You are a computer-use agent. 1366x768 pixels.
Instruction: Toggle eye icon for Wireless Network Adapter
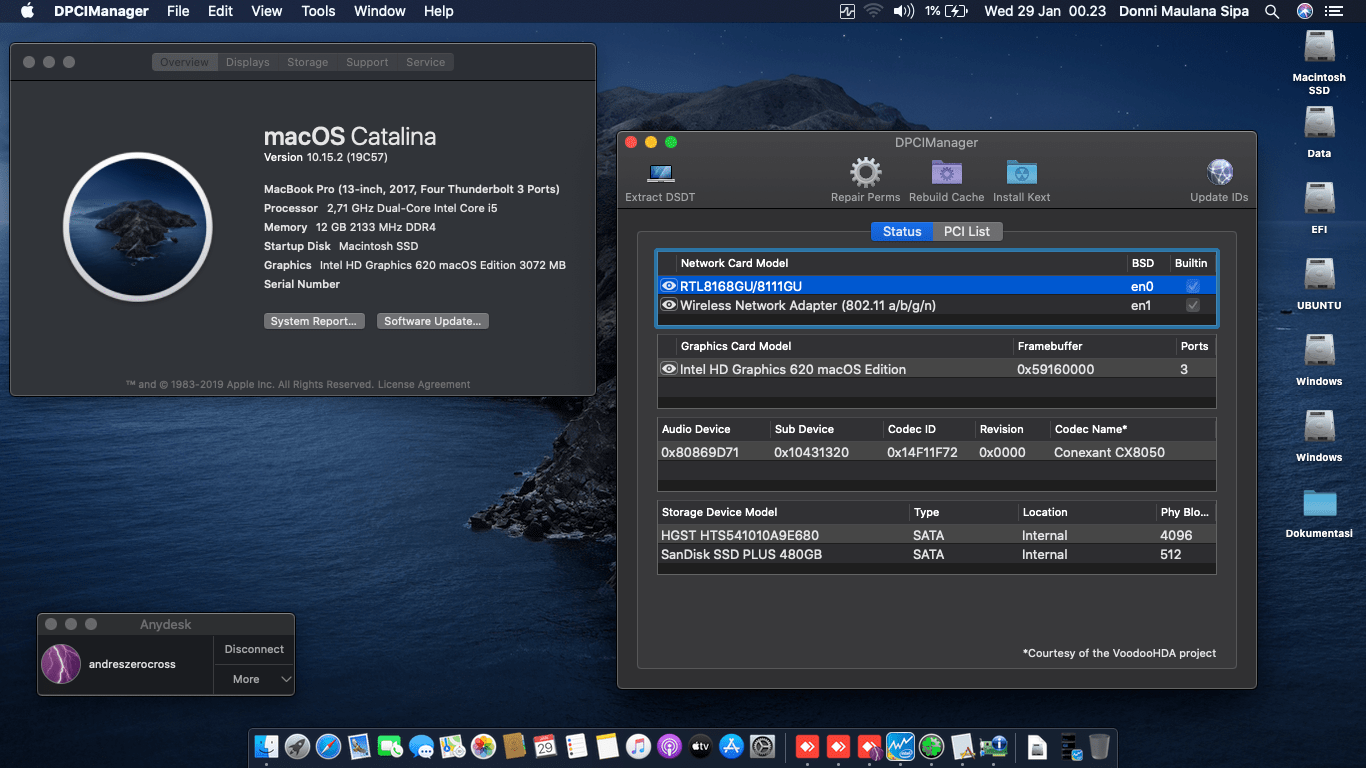click(x=669, y=305)
